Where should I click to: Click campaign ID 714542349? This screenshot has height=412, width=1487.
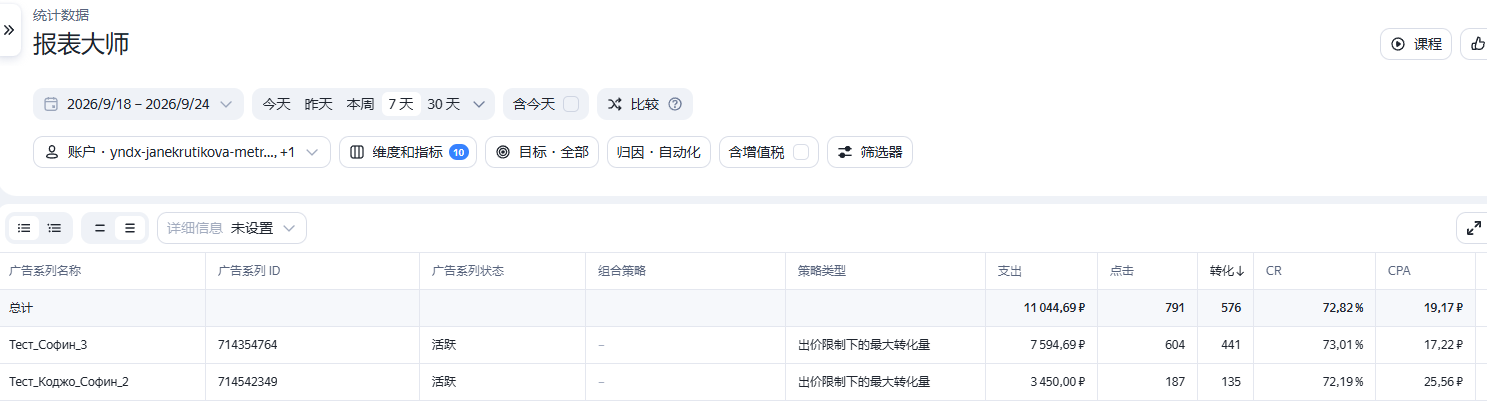247,382
